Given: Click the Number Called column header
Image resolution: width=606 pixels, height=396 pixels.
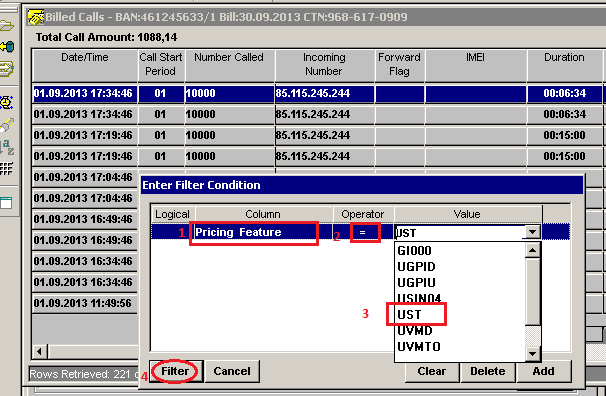Looking at the screenshot, I should [230, 65].
